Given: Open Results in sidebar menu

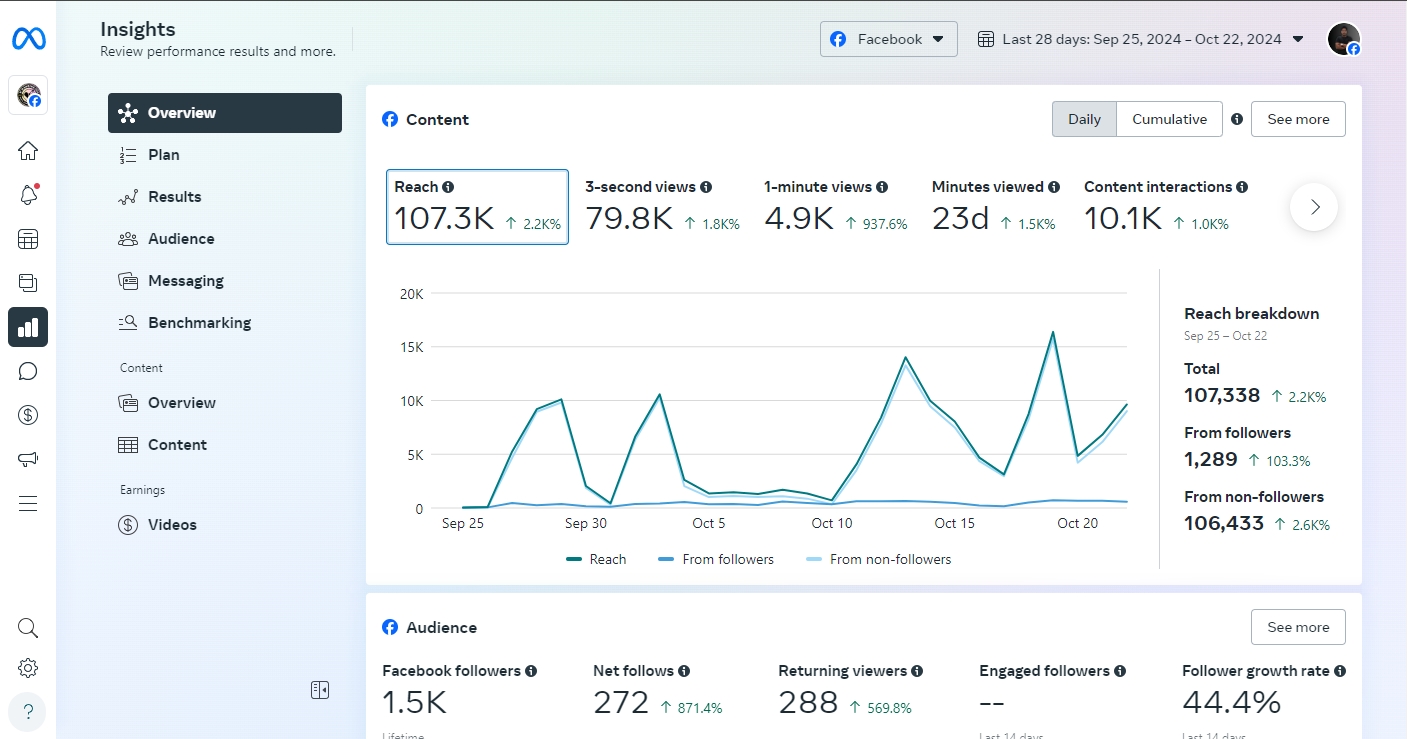Looking at the screenshot, I should 225,197.
